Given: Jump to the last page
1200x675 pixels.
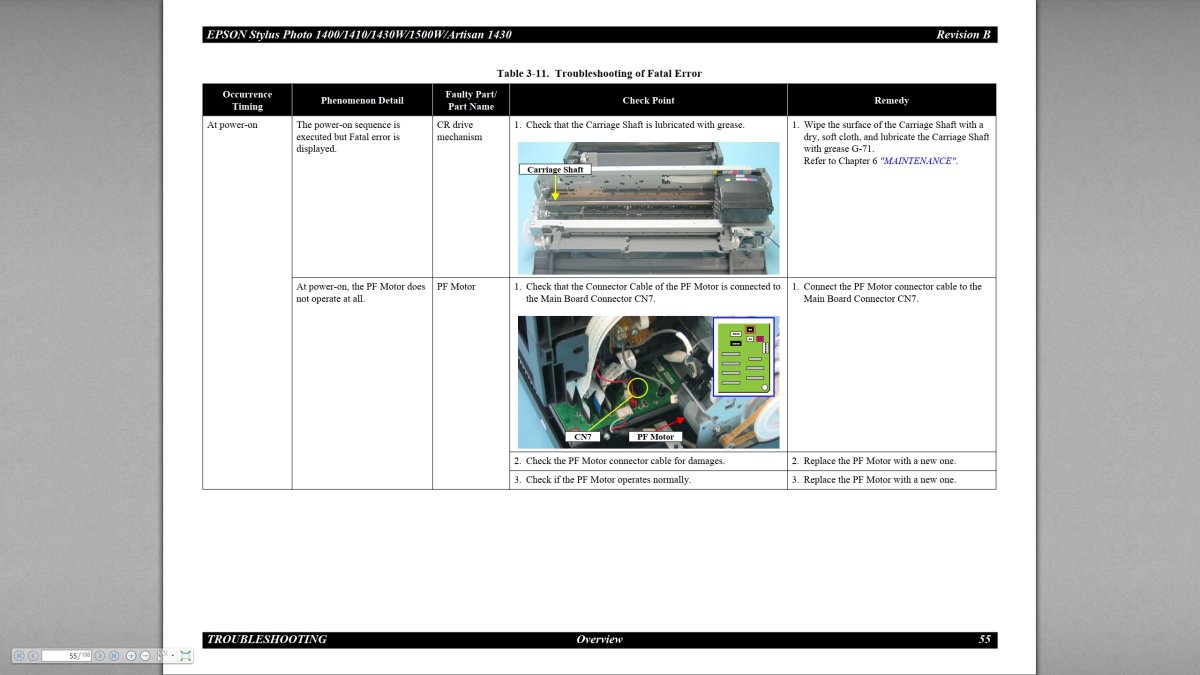Looking at the screenshot, I should click(113, 655).
